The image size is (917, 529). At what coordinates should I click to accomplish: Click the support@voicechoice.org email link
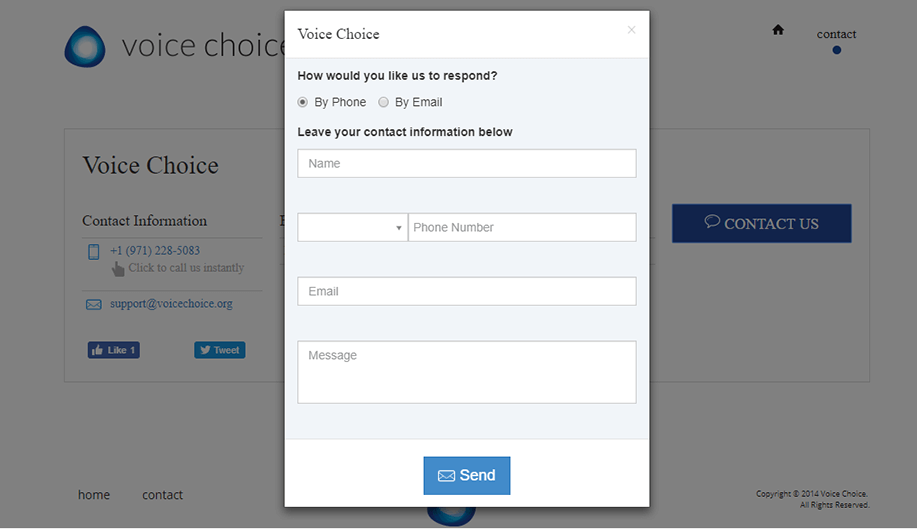[x=171, y=304]
